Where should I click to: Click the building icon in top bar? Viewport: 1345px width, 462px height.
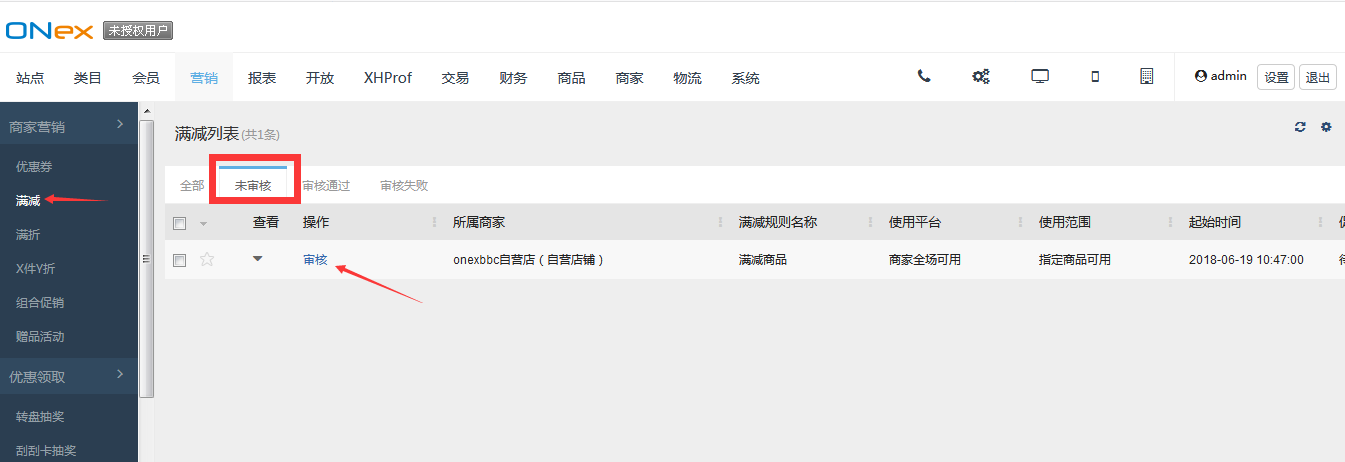(1147, 76)
